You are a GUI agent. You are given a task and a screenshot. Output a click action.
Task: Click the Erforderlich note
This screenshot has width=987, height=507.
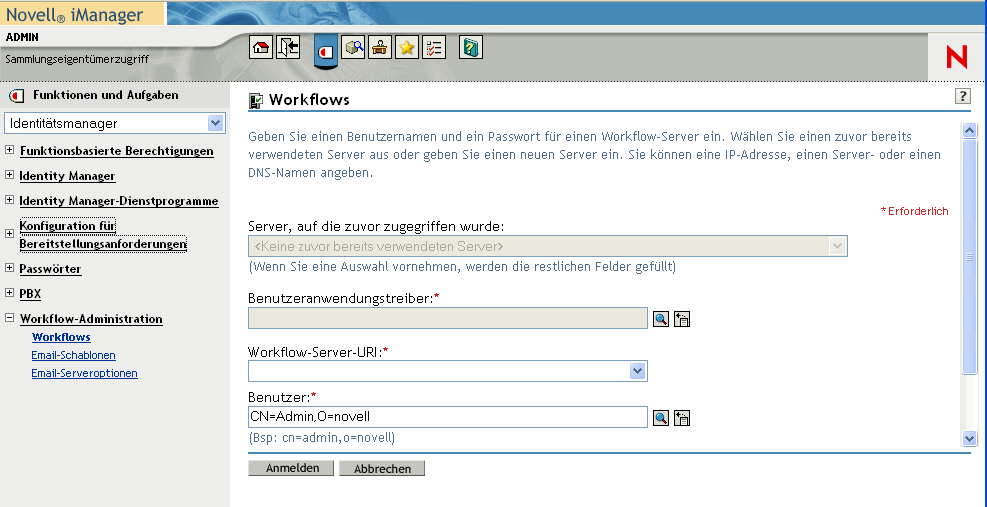914,211
